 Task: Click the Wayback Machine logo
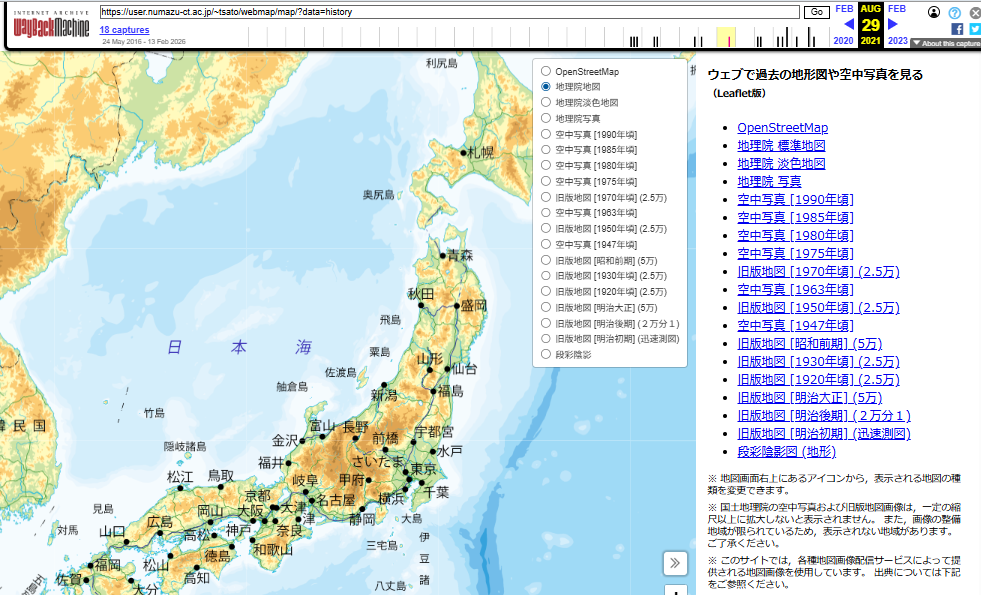click(x=49, y=25)
